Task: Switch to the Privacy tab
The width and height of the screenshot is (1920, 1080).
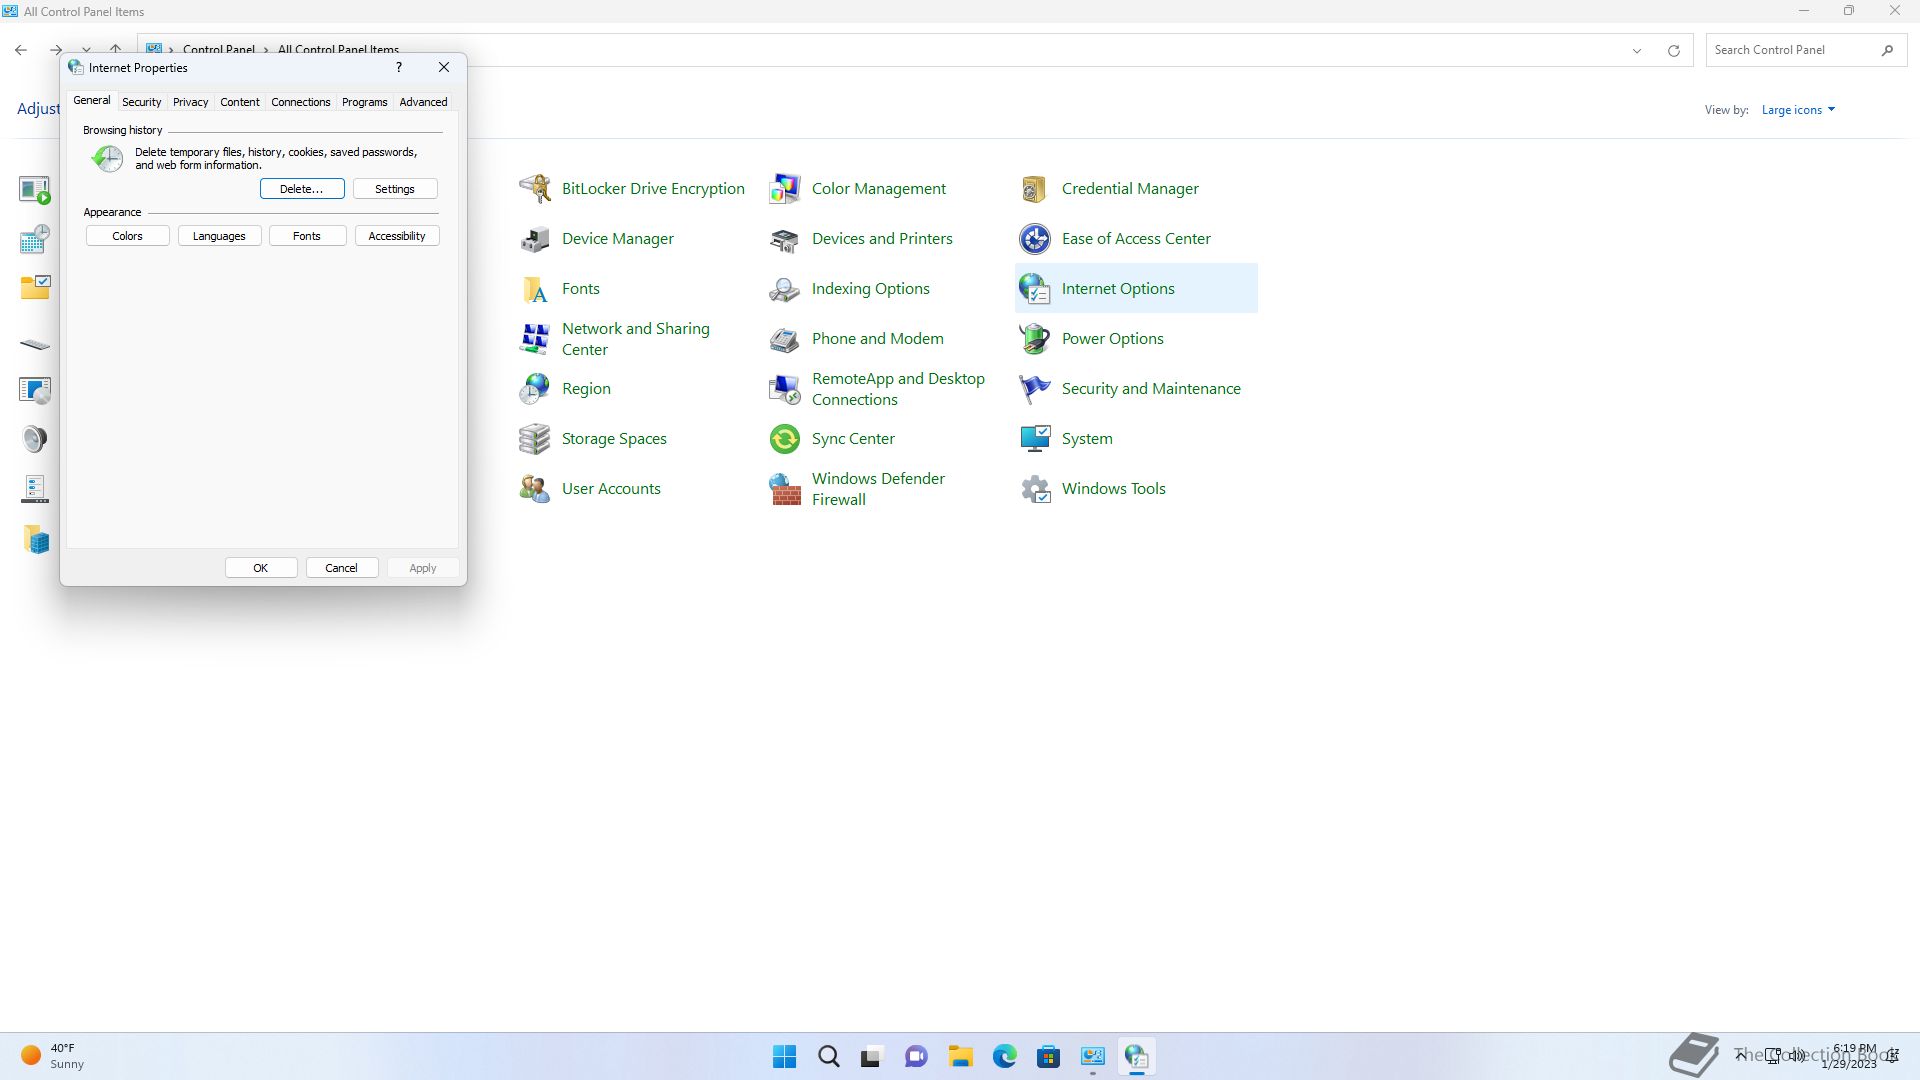Action: coord(190,102)
